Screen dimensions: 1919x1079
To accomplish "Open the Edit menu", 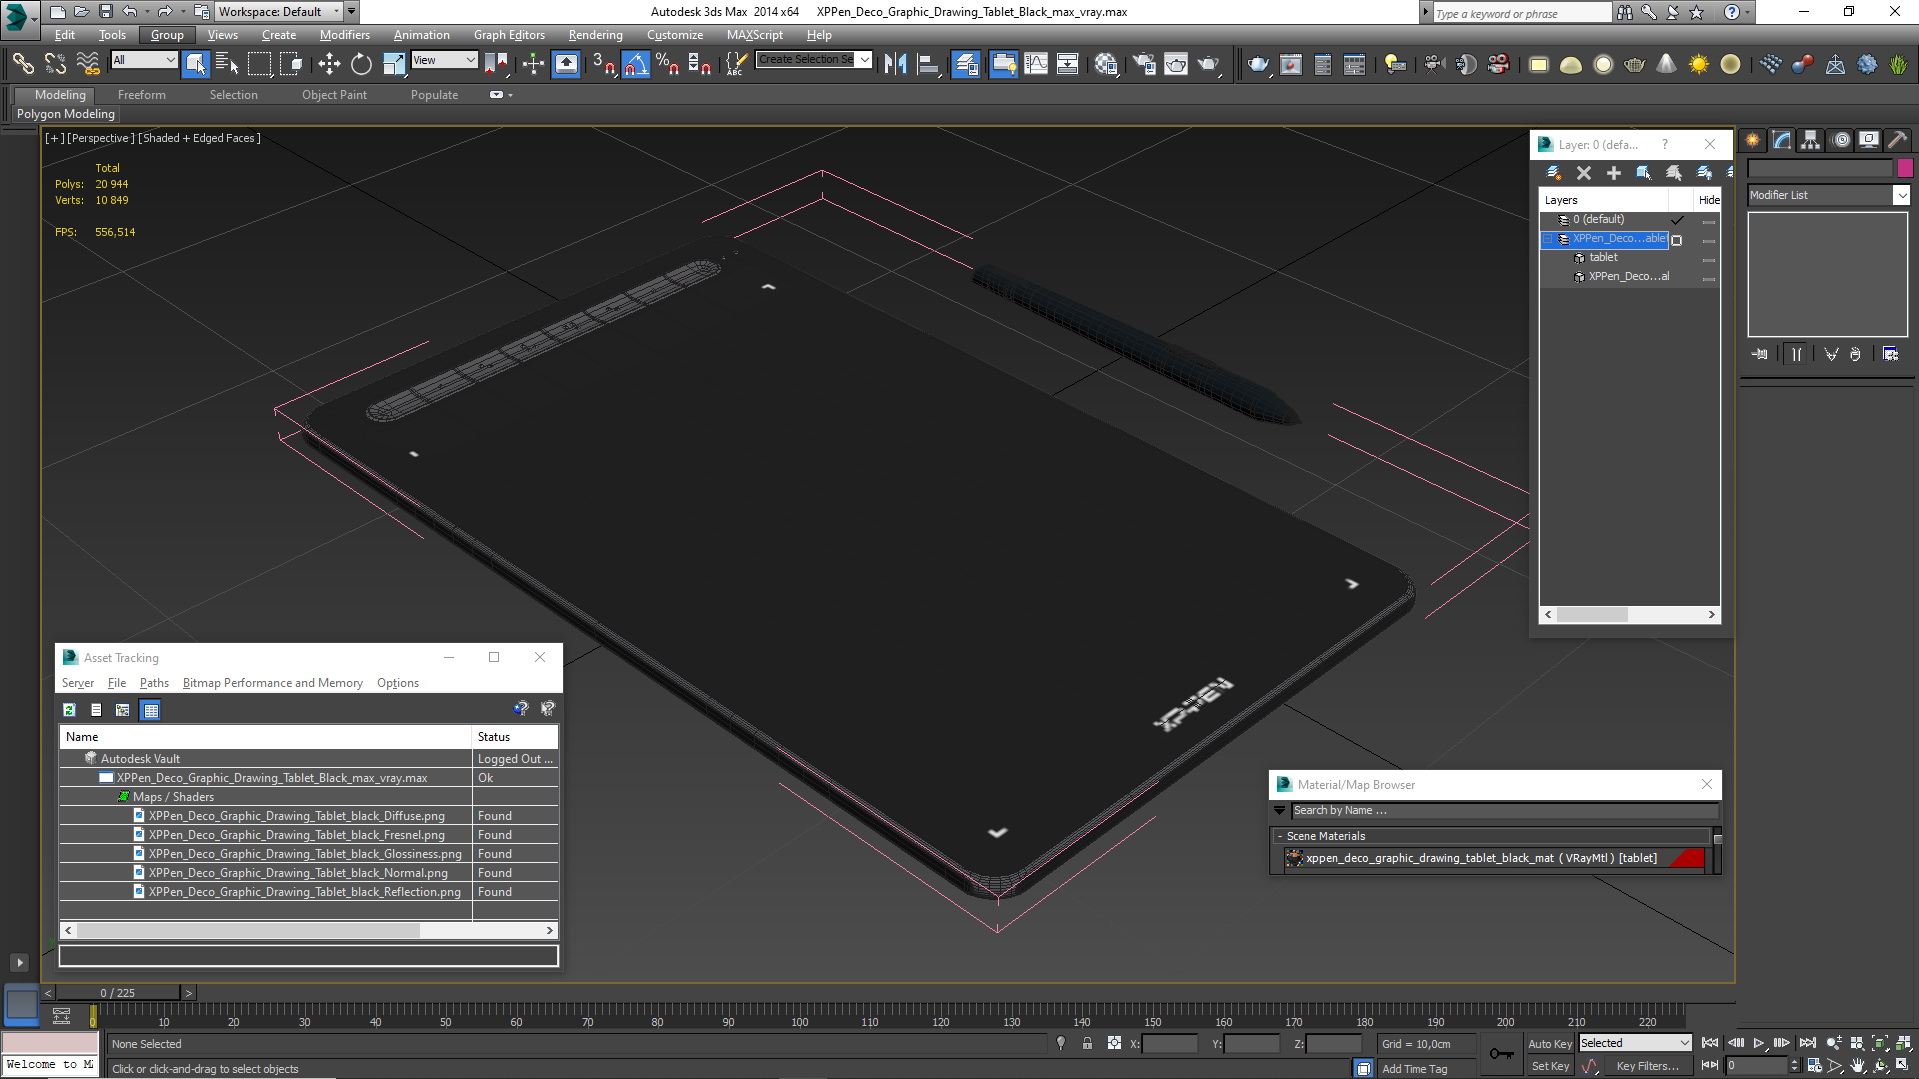I will 65,34.
